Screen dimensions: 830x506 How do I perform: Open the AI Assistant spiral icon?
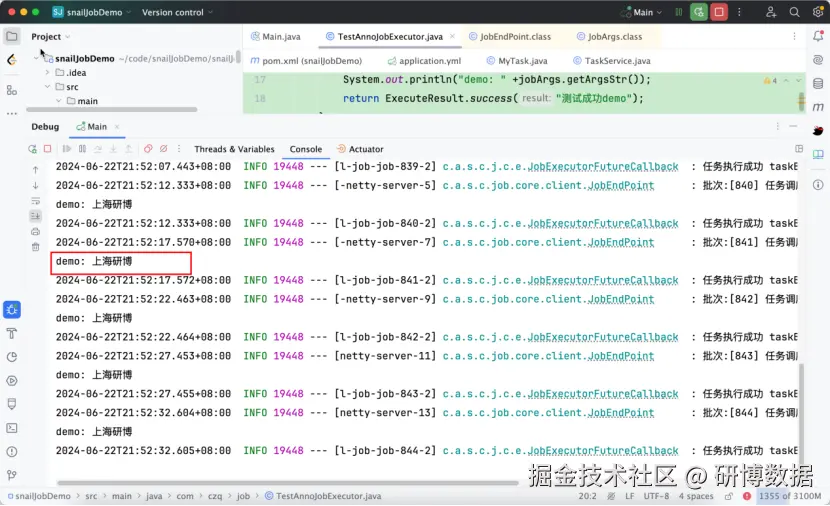pos(818,60)
